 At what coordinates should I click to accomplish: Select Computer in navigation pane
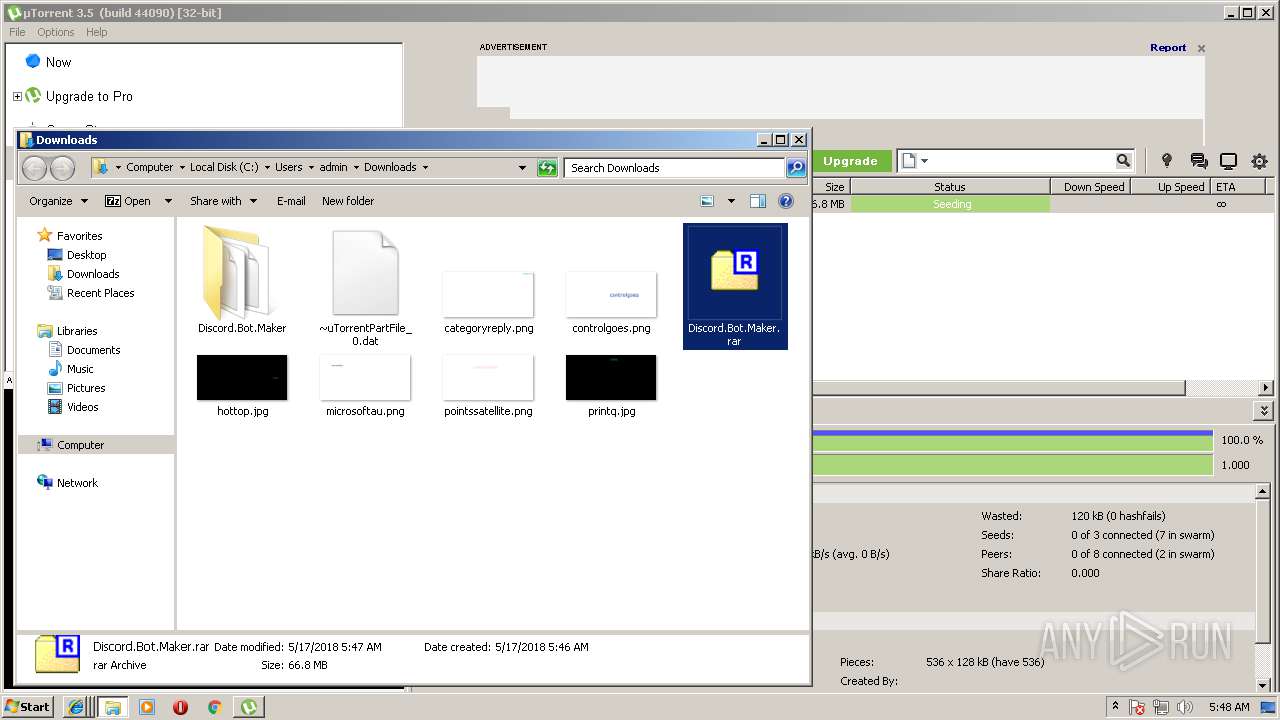click(80, 445)
